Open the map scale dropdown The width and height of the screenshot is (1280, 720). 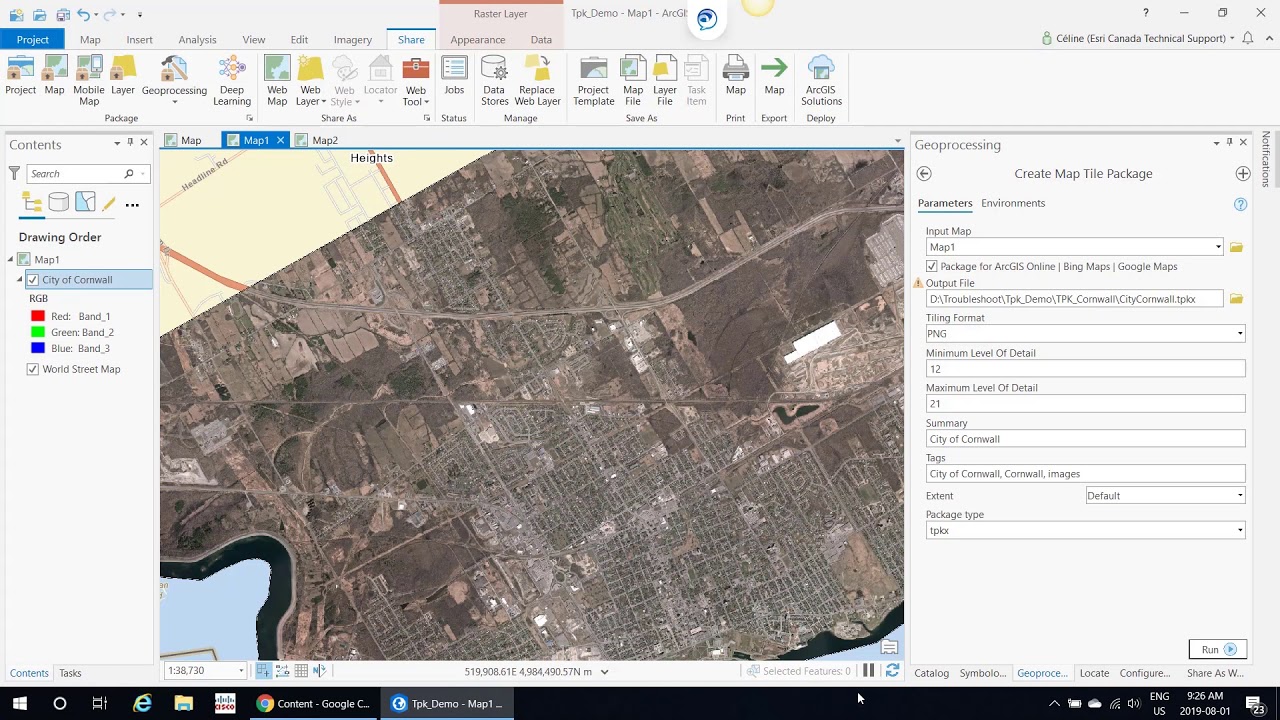tap(241, 671)
